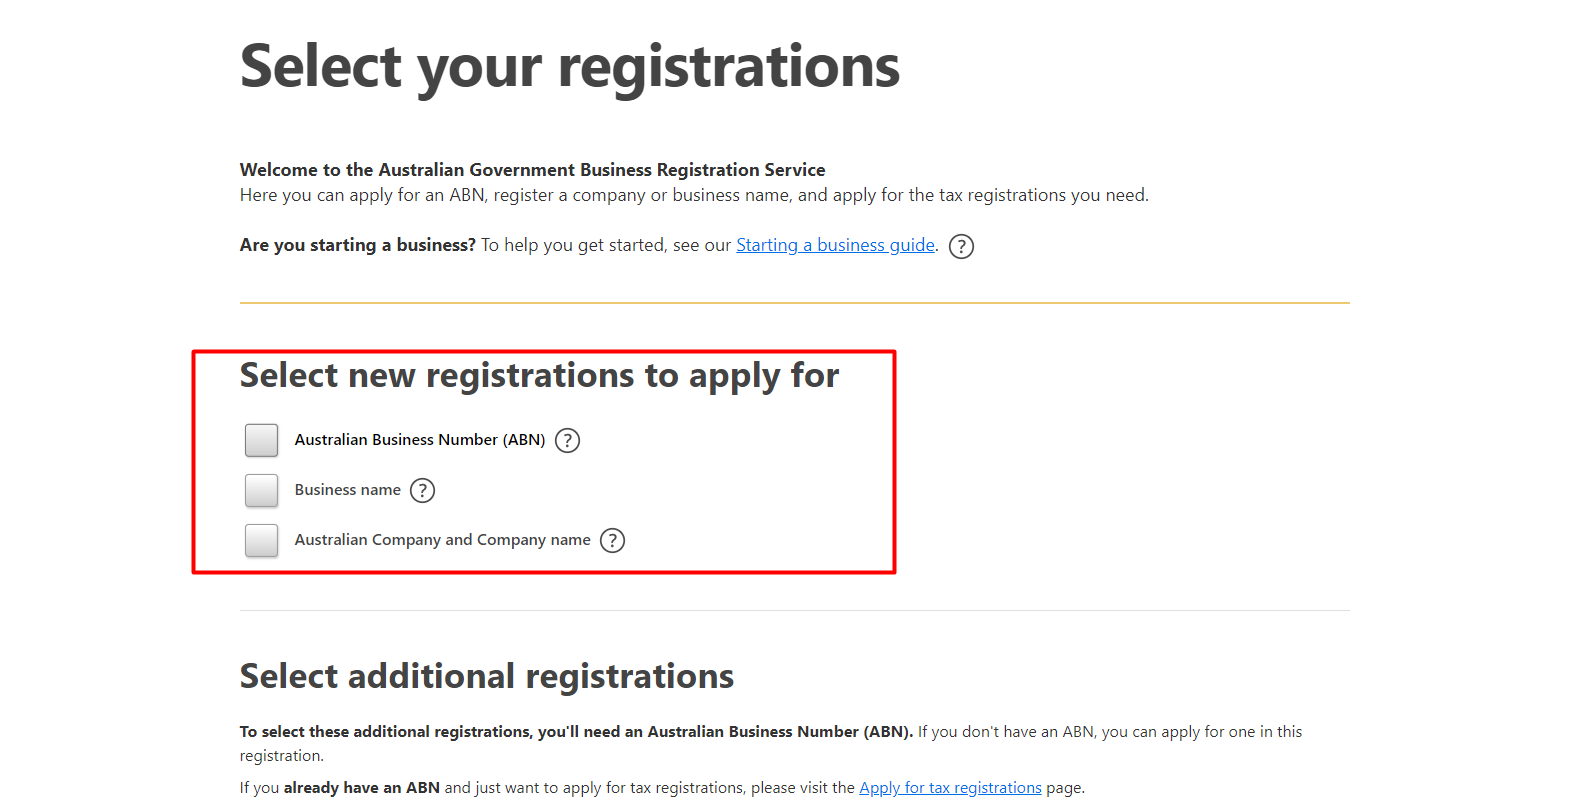Screen dimensions: 1579x809
Task: Enable the Business name checkbox
Action: [x=262, y=490]
